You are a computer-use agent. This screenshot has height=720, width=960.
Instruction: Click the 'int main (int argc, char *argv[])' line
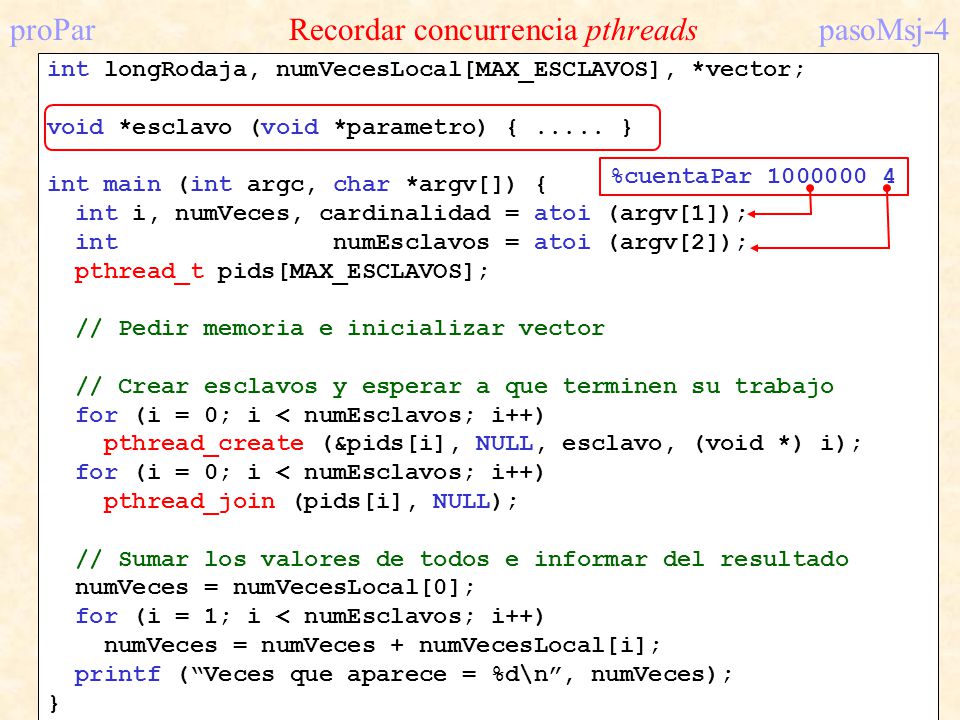pyautogui.click(x=297, y=184)
